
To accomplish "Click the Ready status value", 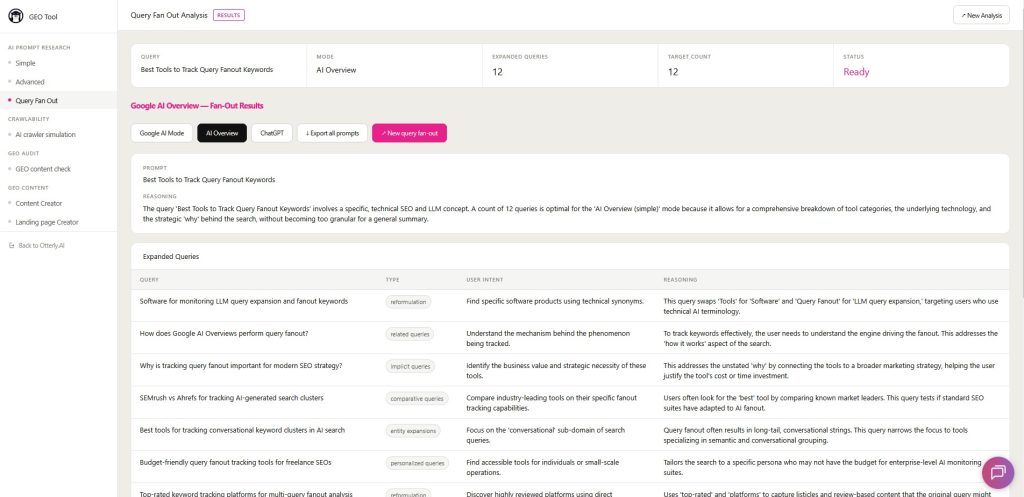I will [856, 72].
